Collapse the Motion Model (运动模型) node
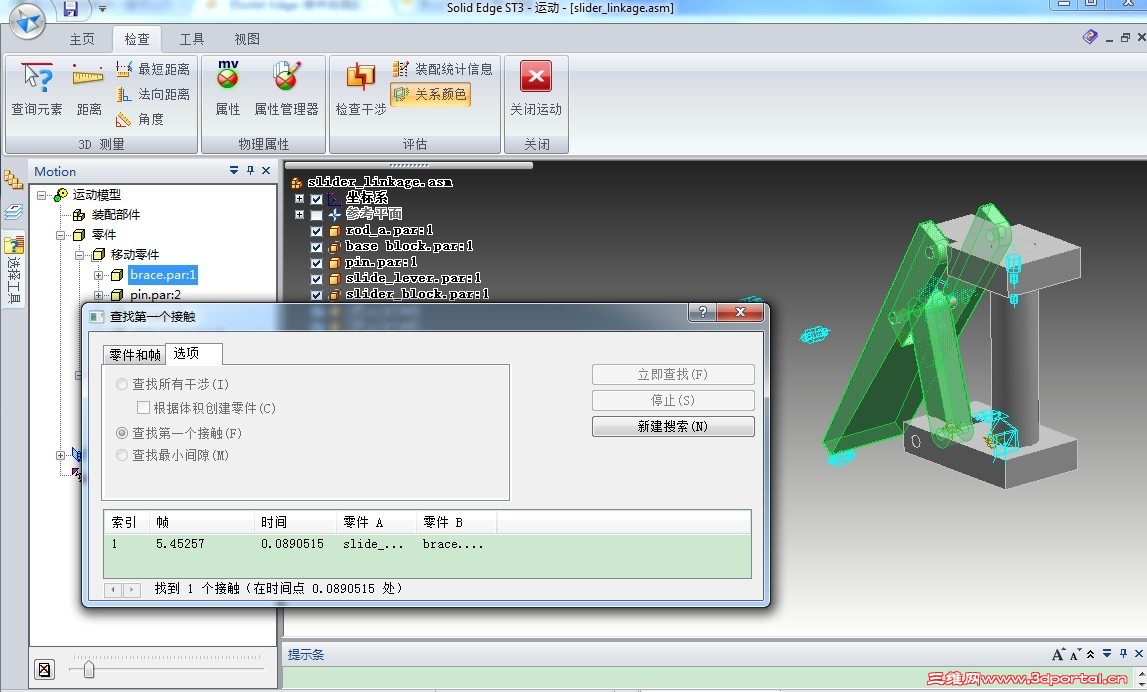Viewport: 1147px width, 692px height. click(42, 195)
